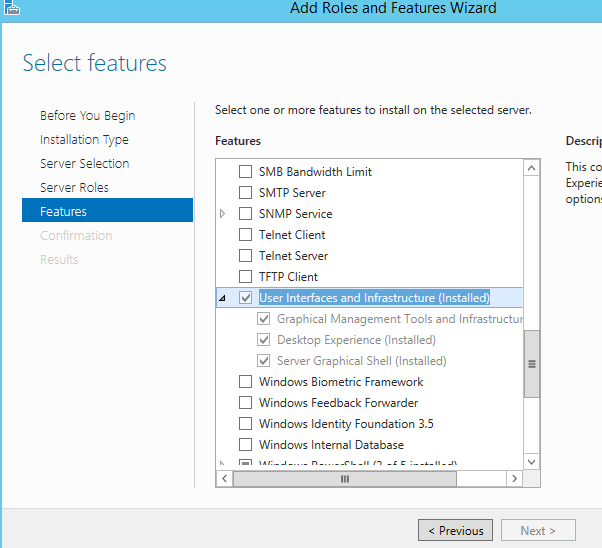Go to the Server Roles step
602x548 pixels.
(x=74, y=187)
